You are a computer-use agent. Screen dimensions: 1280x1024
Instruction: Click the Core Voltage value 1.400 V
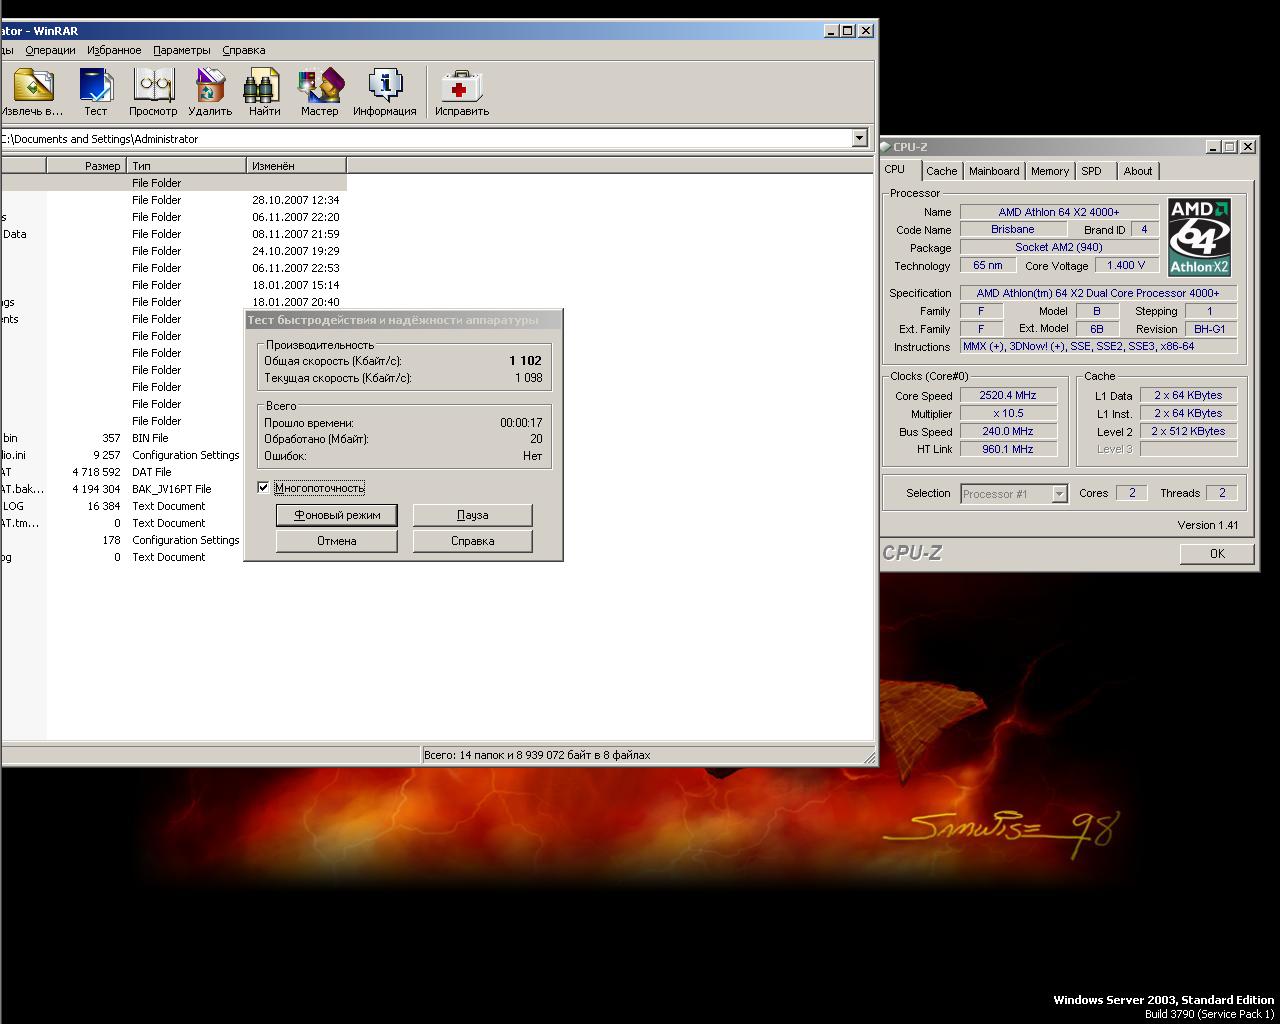coord(1127,266)
